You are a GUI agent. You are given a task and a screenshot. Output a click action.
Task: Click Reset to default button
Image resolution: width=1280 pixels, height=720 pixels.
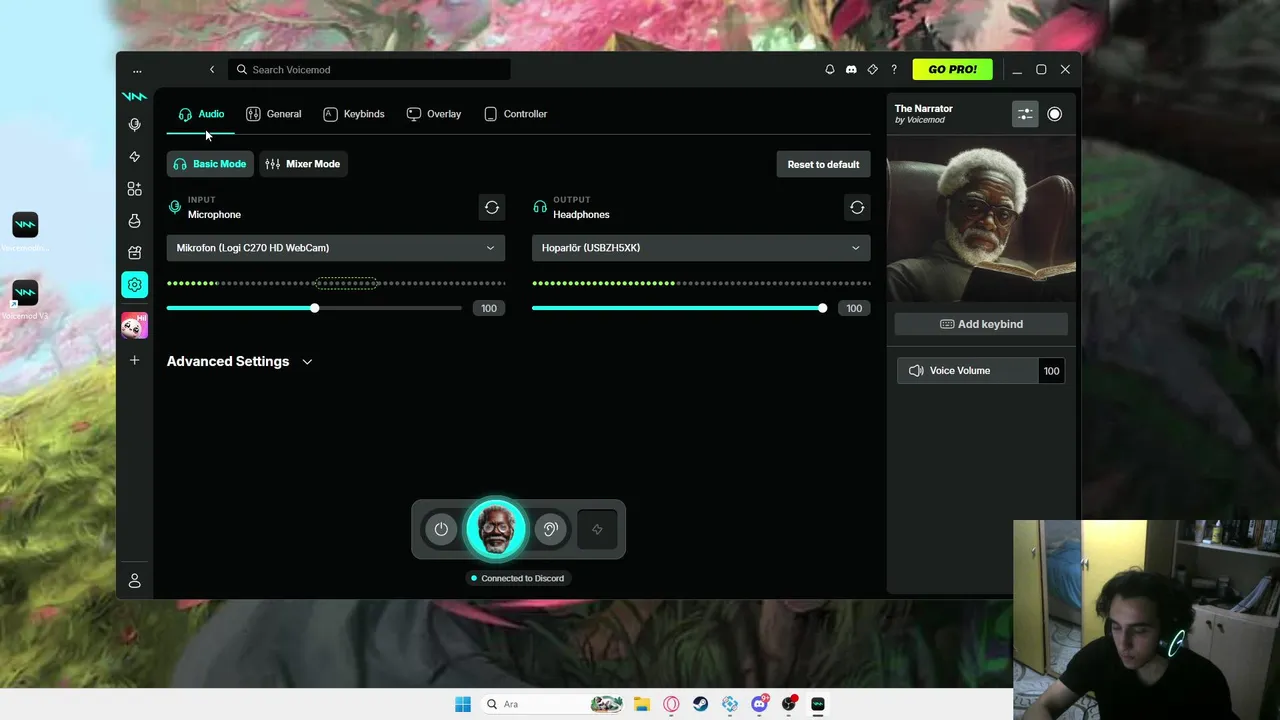pyautogui.click(x=823, y=164)
